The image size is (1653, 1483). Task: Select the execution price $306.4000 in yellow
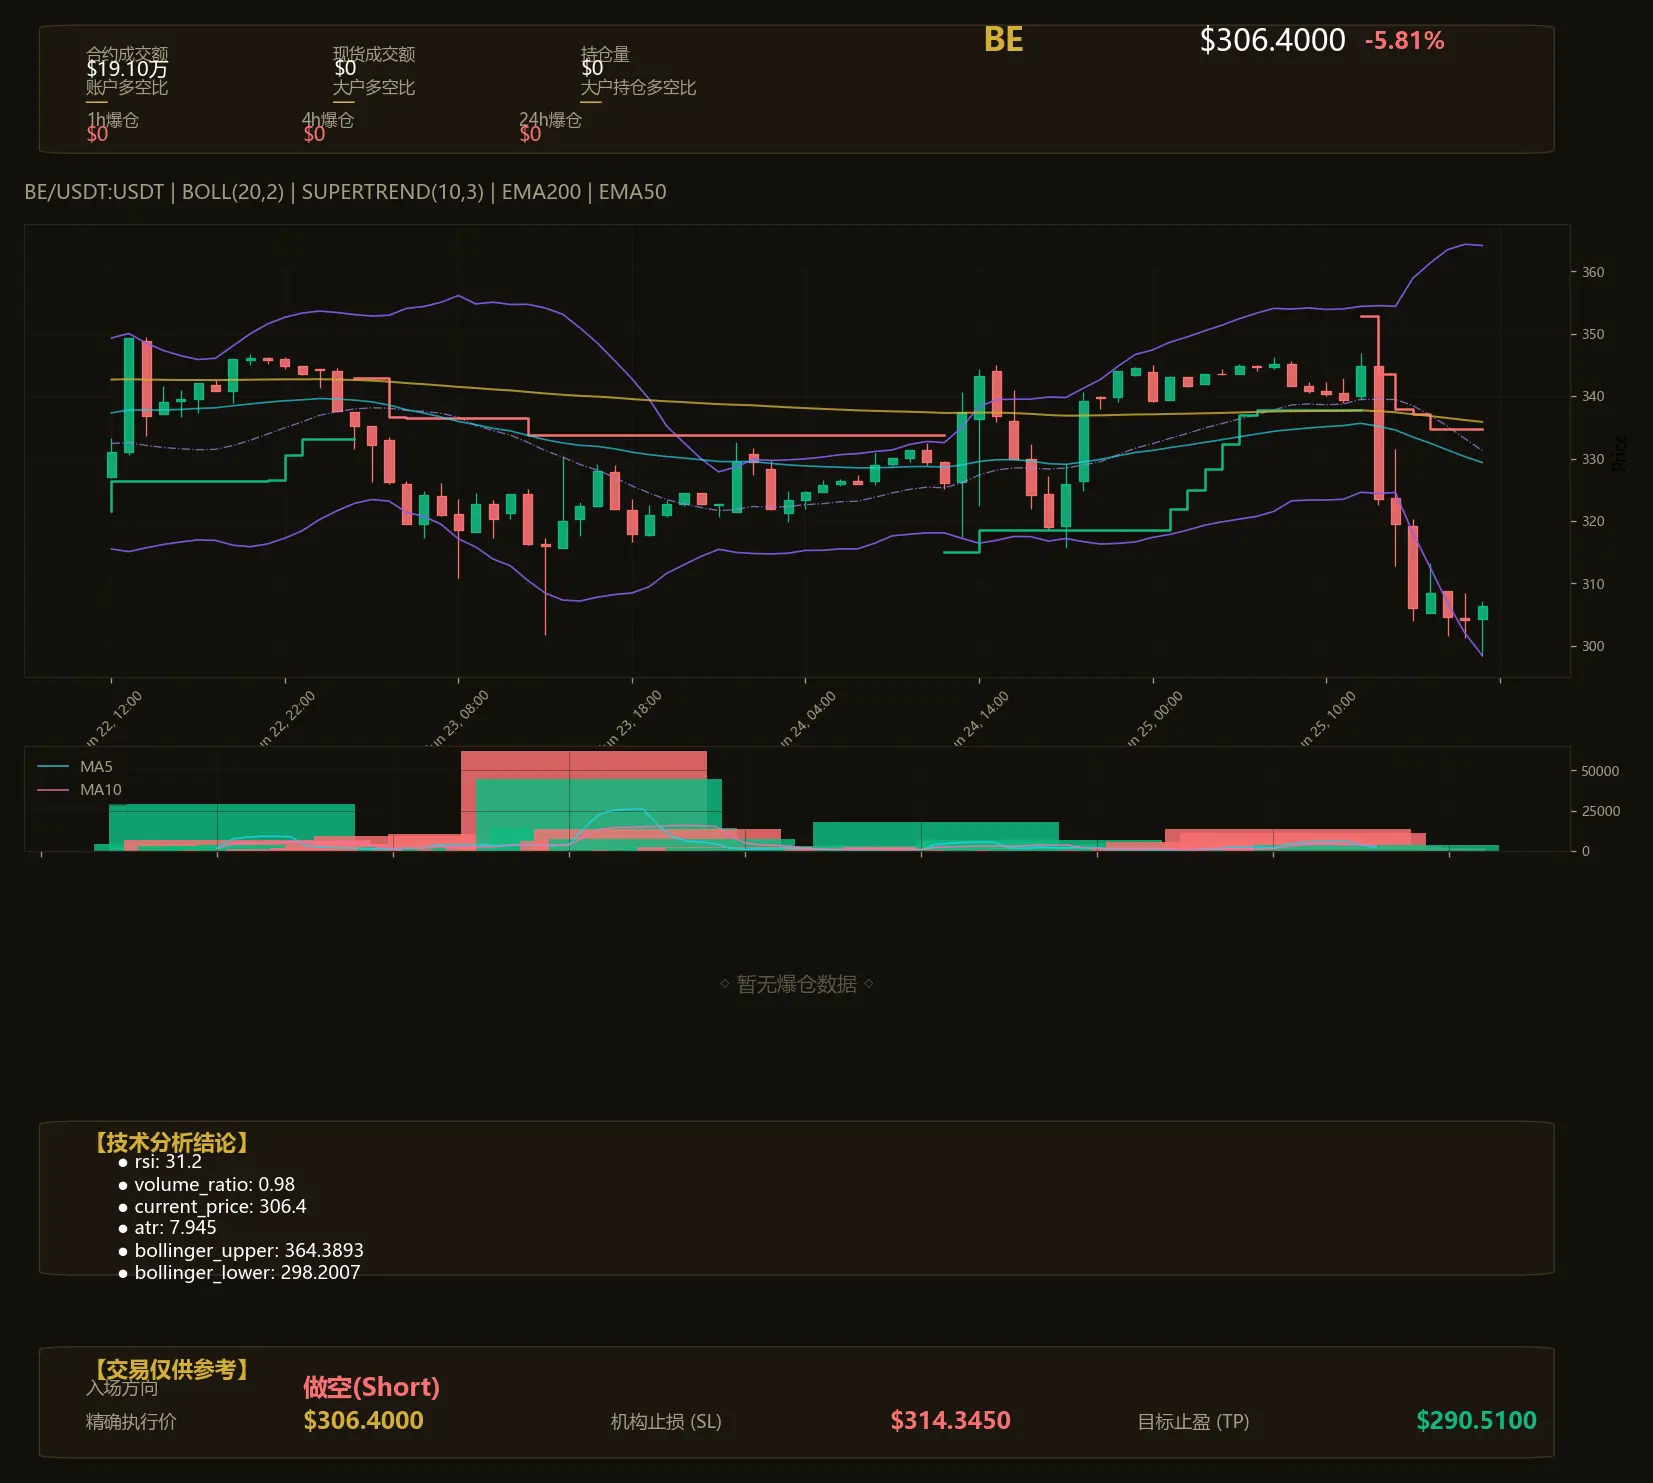[363, 1420]
